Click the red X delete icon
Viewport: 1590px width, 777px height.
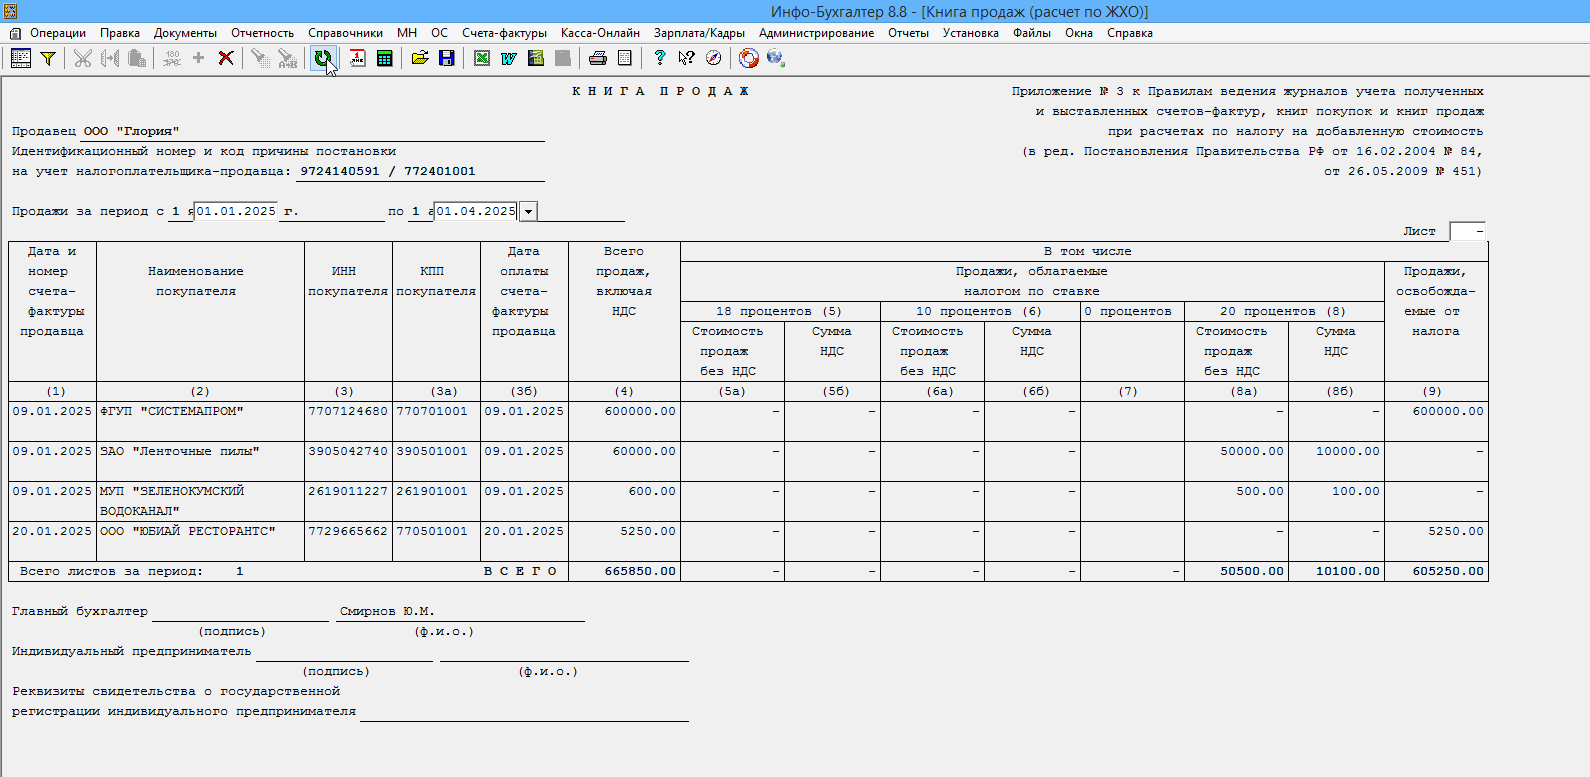pos(226,58)
